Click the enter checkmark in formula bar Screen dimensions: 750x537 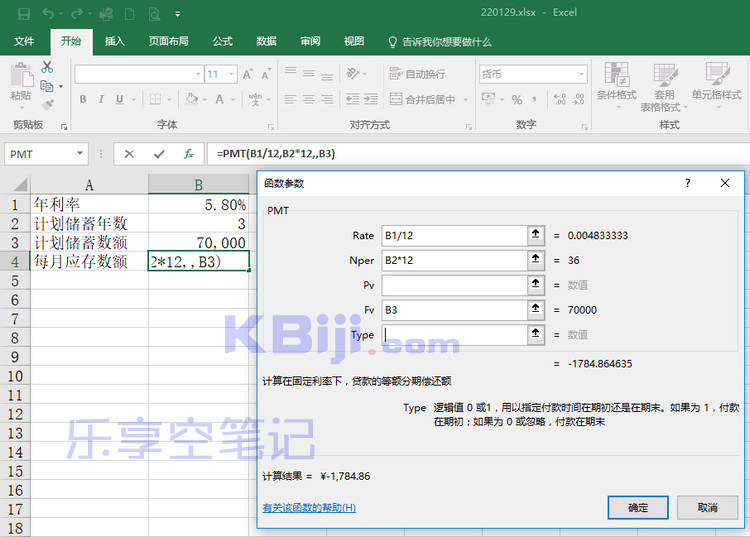click(159, 154)
